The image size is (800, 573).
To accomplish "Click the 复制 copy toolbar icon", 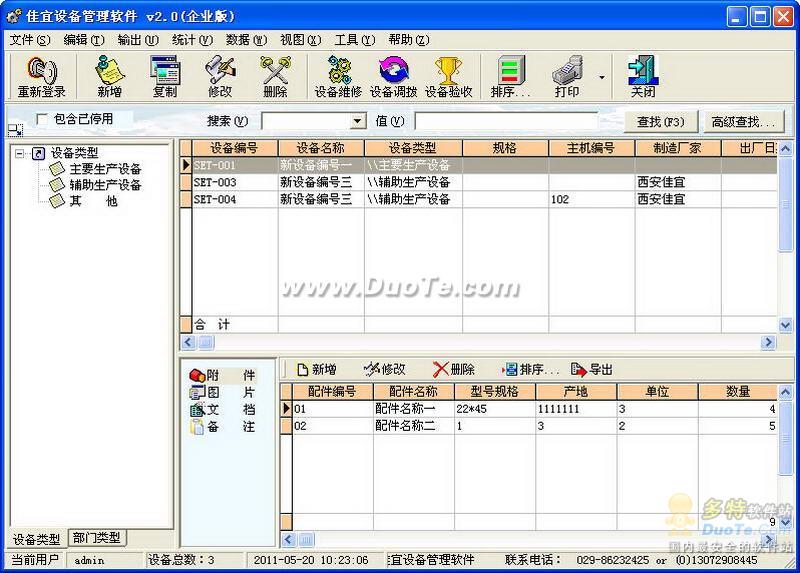I will coord(165,70).
